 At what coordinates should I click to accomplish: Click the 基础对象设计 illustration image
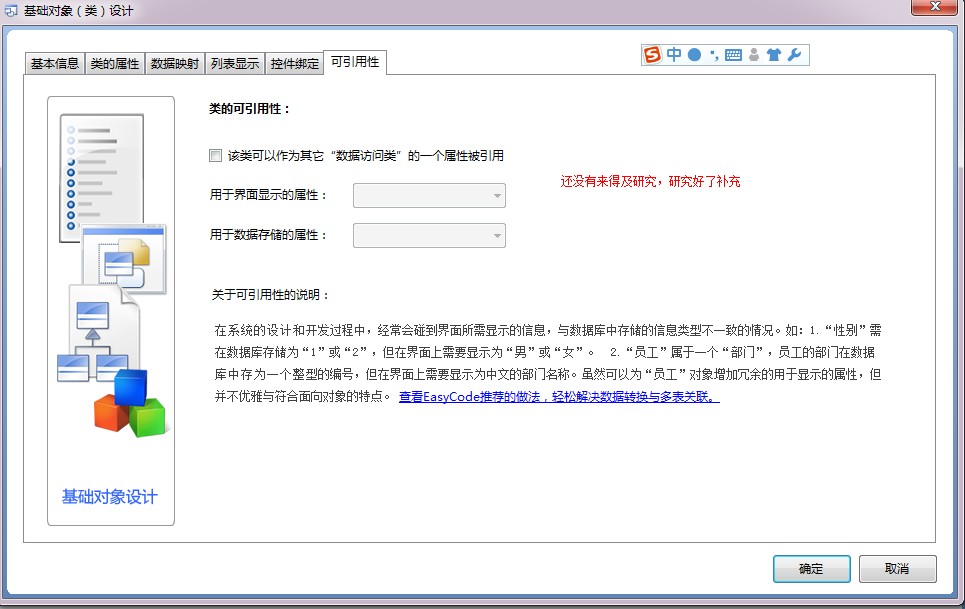pos(111,275)
